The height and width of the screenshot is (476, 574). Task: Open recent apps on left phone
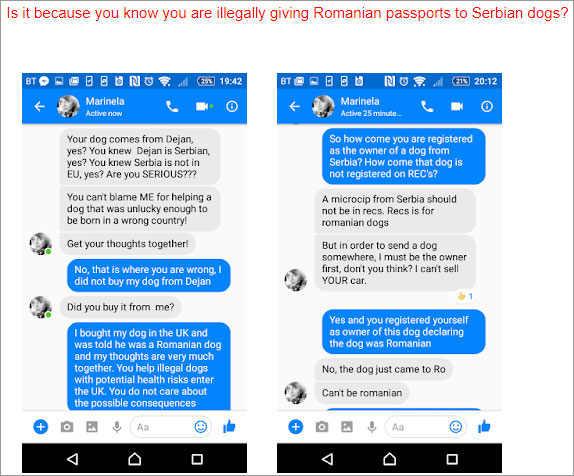pos(197,459)
